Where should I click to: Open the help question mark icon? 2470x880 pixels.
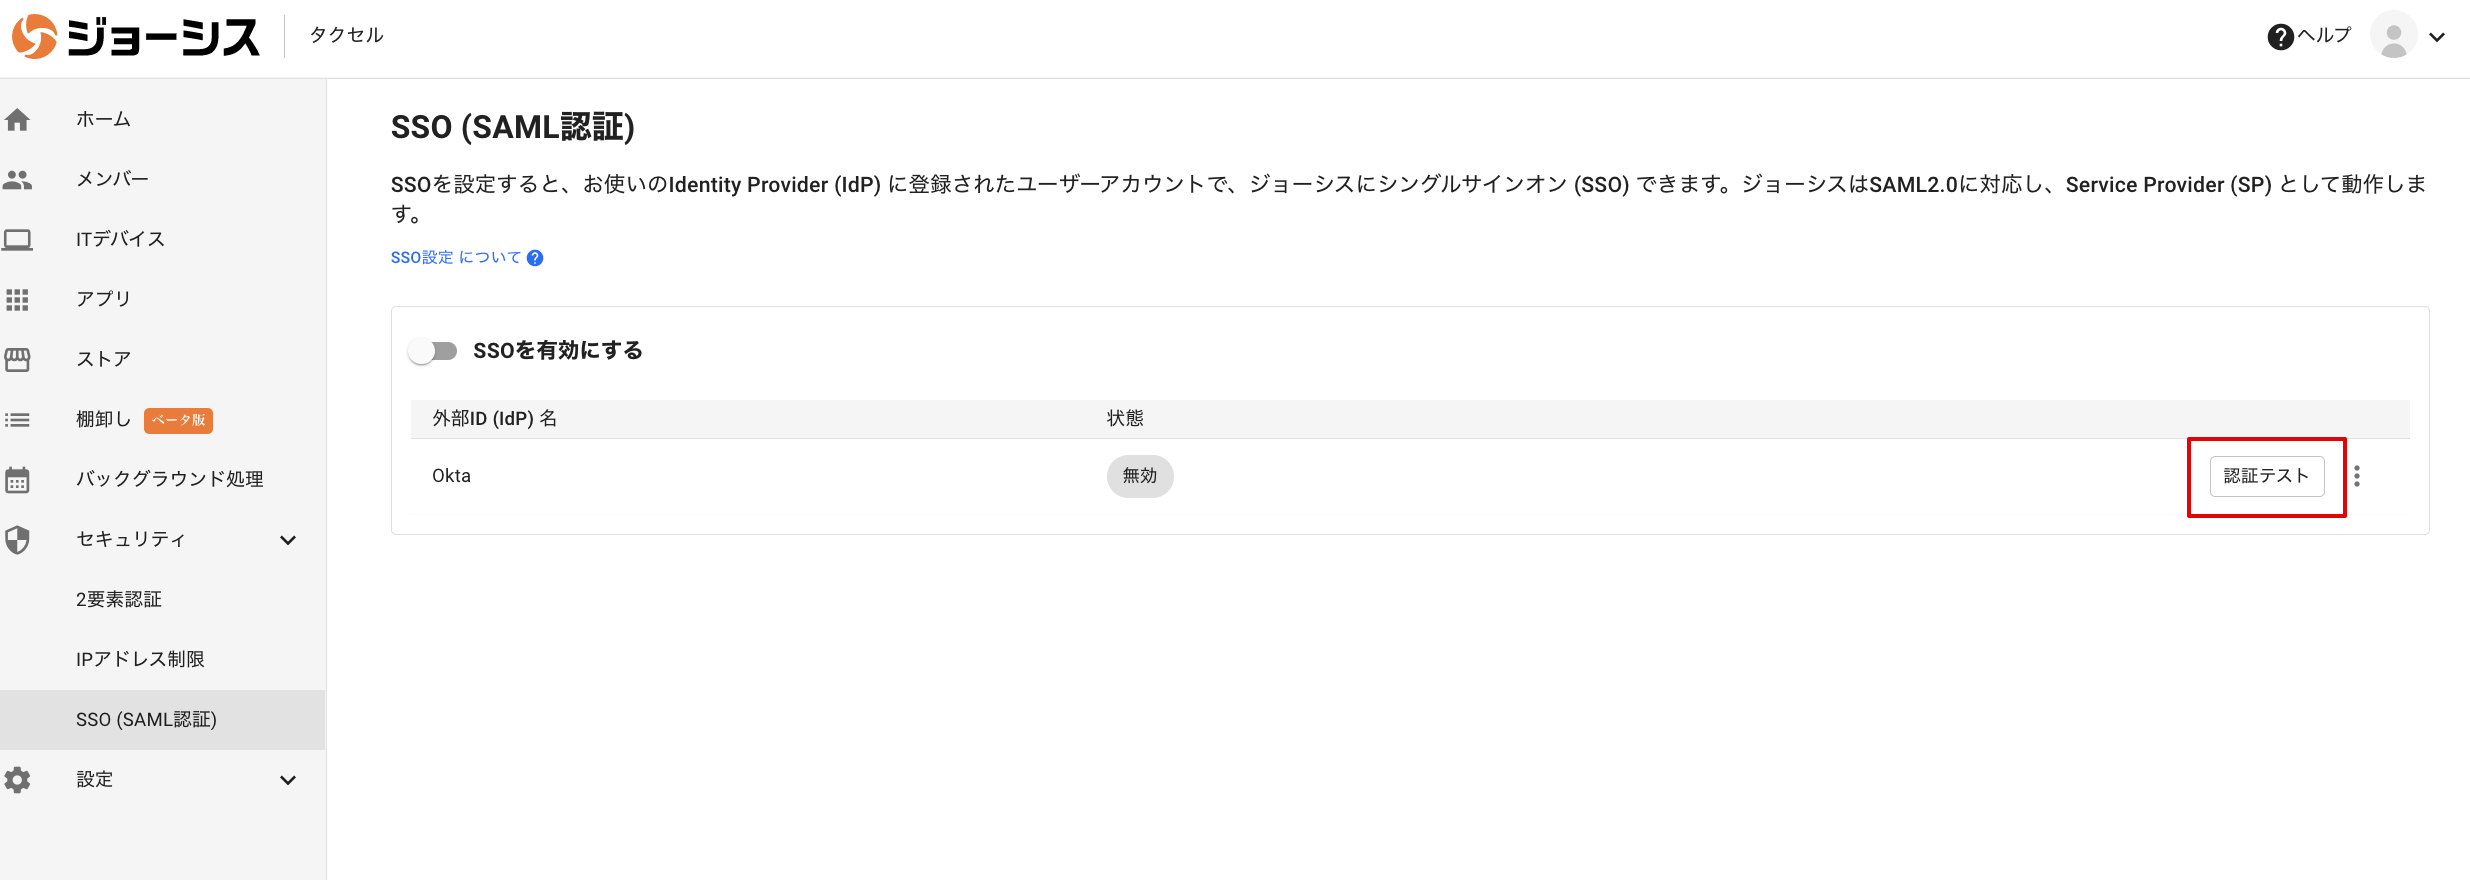point(2280,37)
